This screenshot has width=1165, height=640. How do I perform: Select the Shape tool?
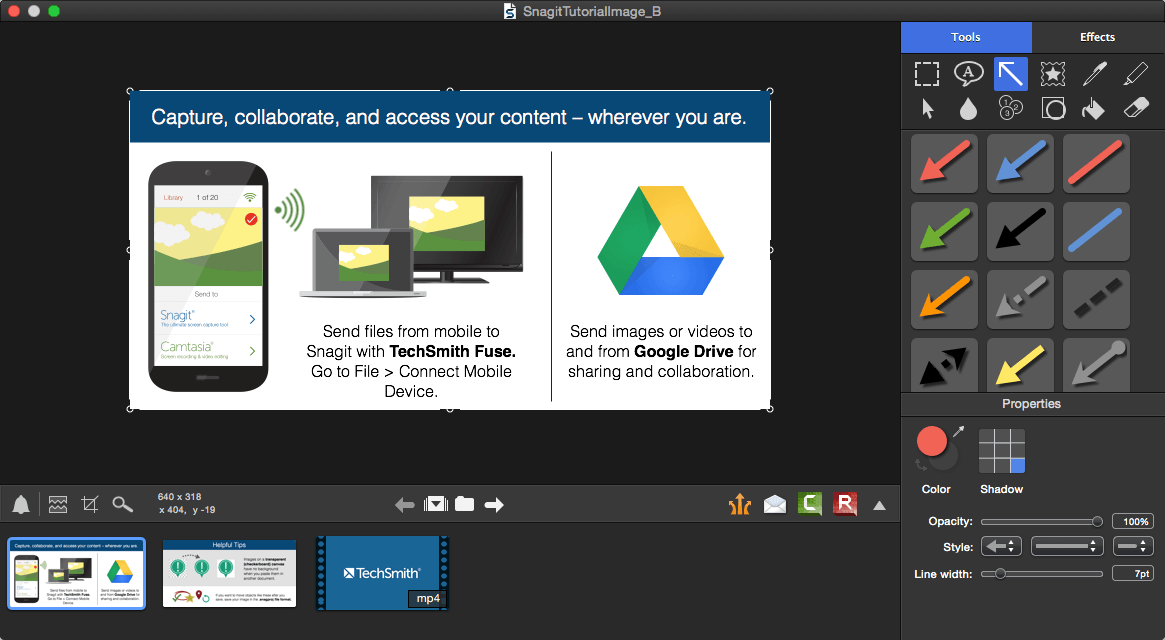point(1054,109)
